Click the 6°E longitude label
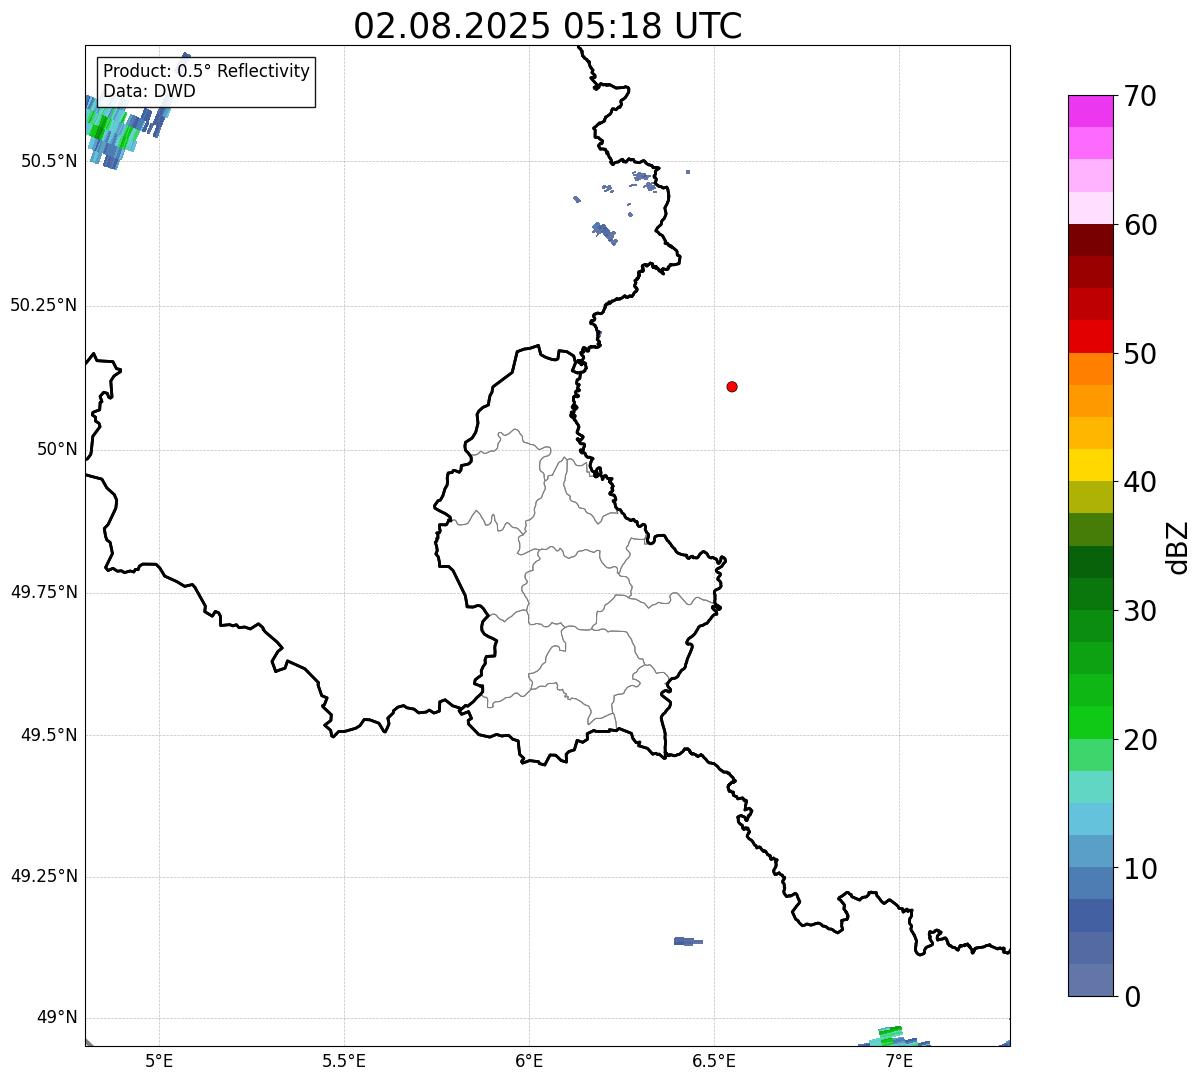 click(x=529, y=1060)
